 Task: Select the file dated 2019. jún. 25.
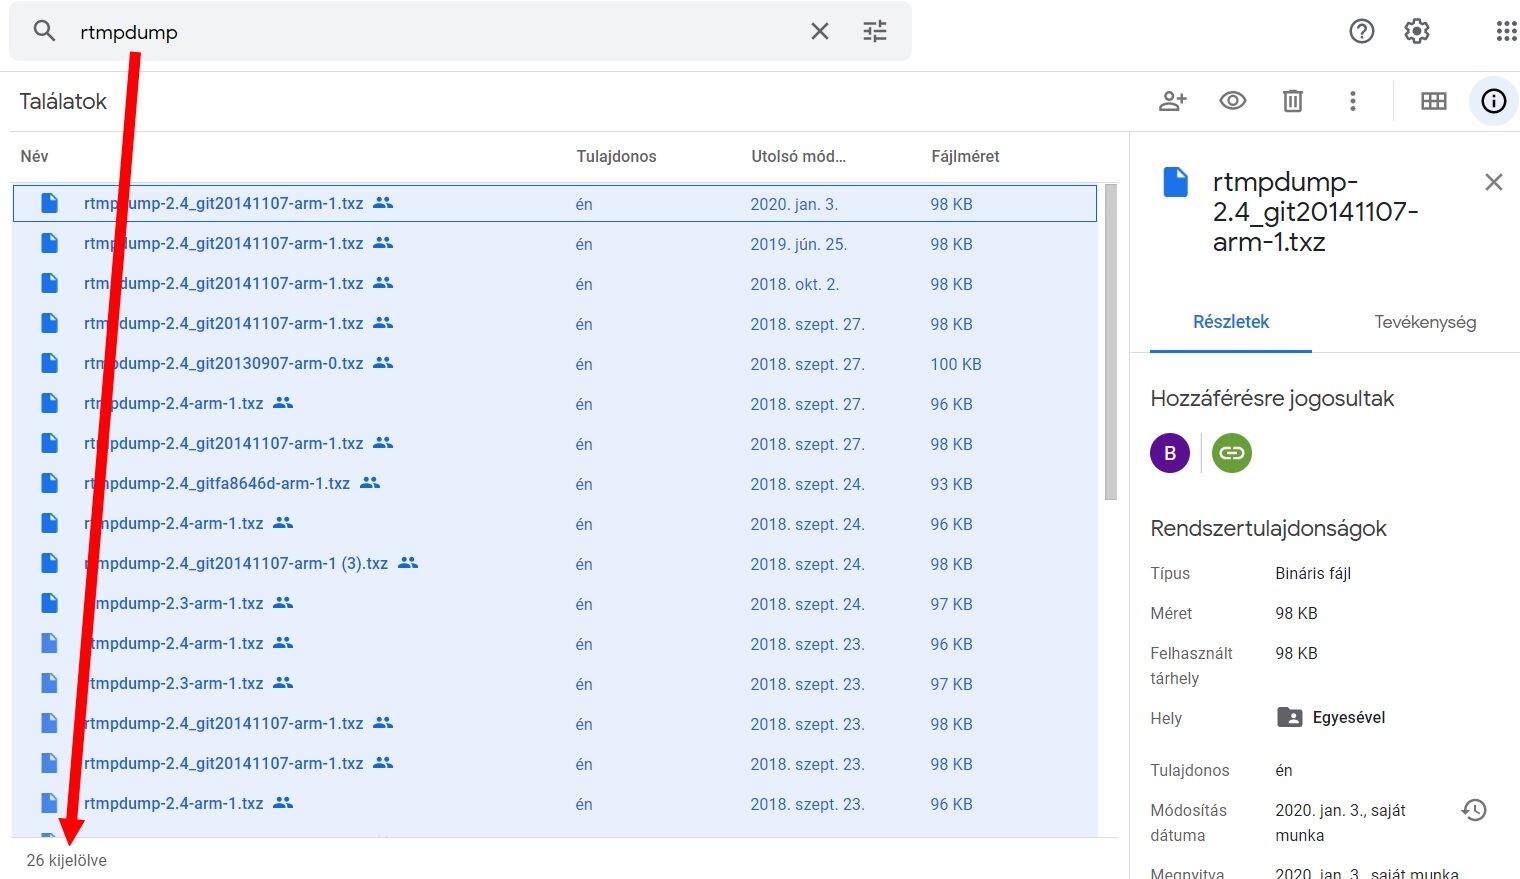tap(555, 243)
